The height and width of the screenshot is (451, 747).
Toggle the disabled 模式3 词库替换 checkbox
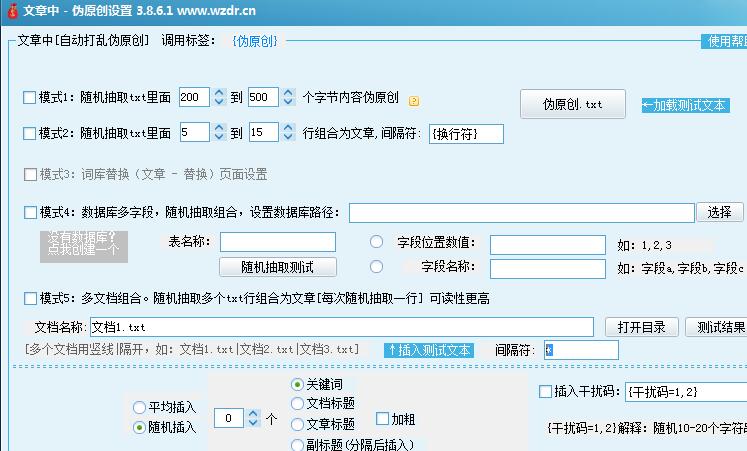[30, 174]
